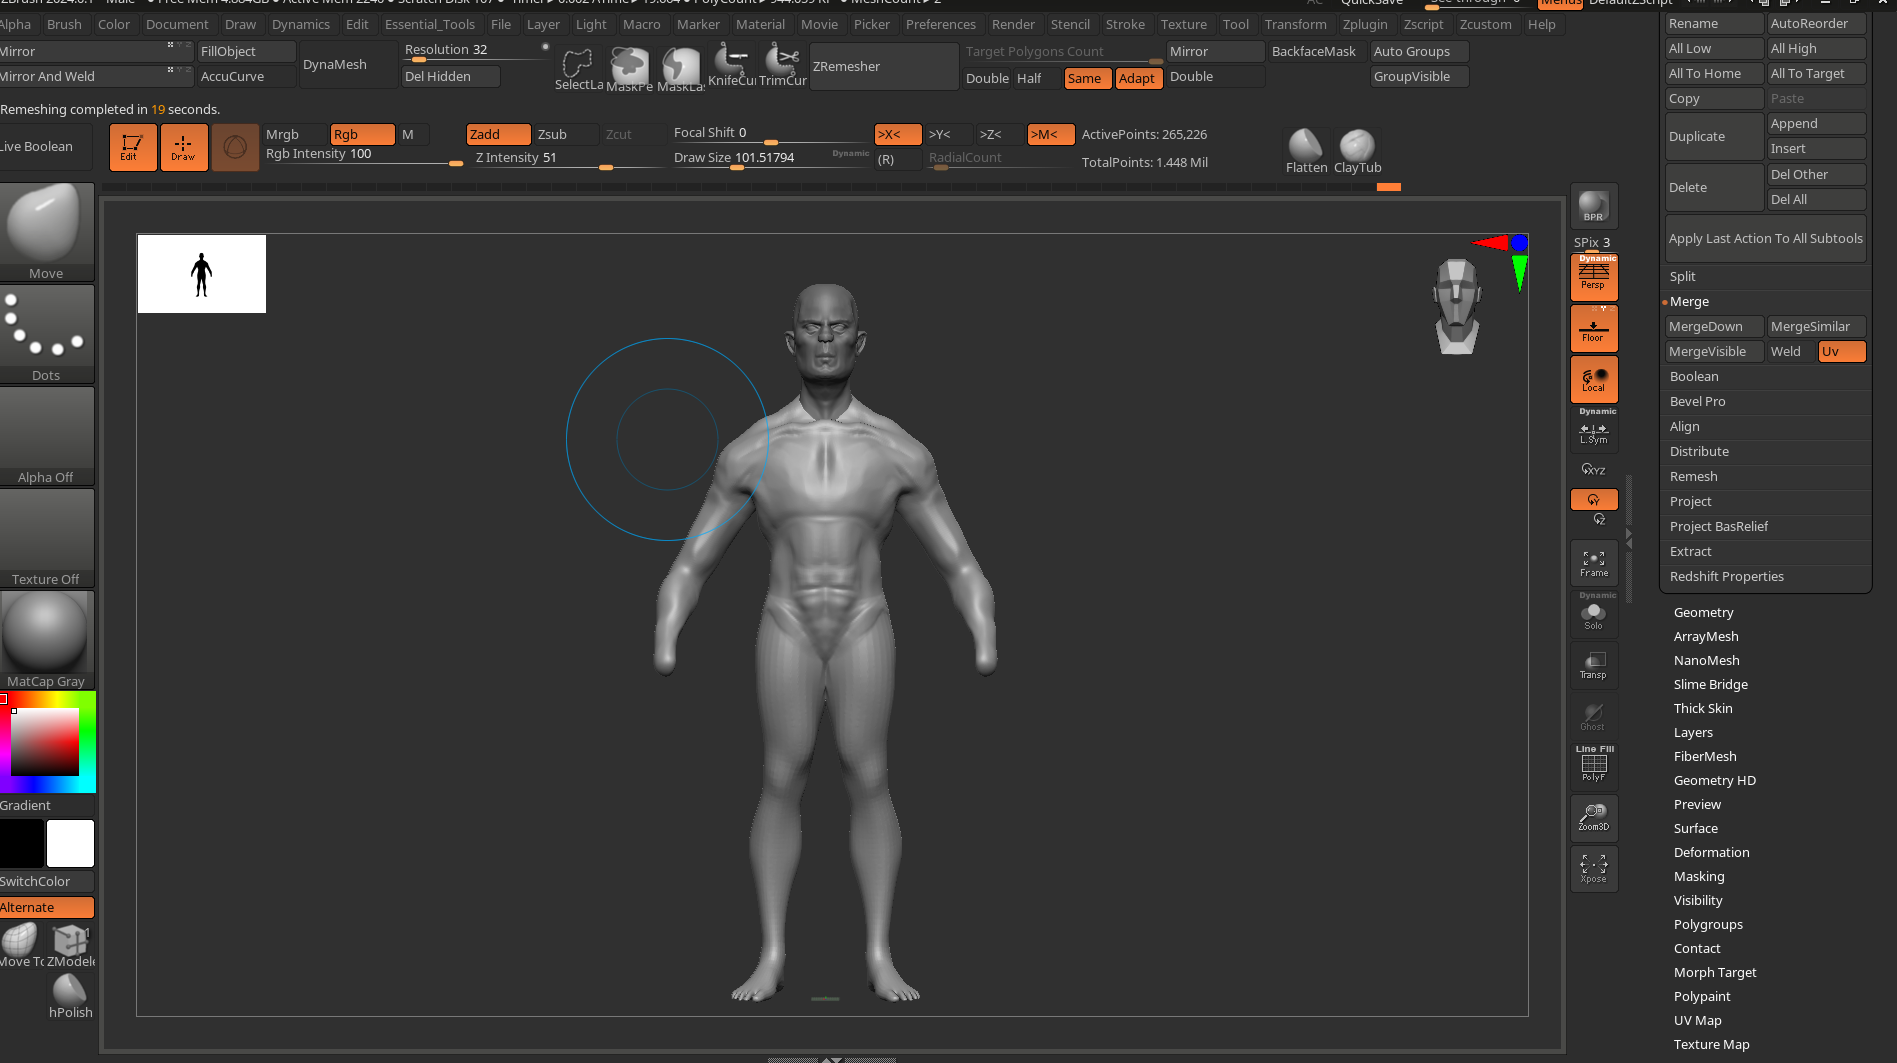The image size is (1897, 1063).
Task: Expand the UV Map subpalette
Action: [1698, 1021]
